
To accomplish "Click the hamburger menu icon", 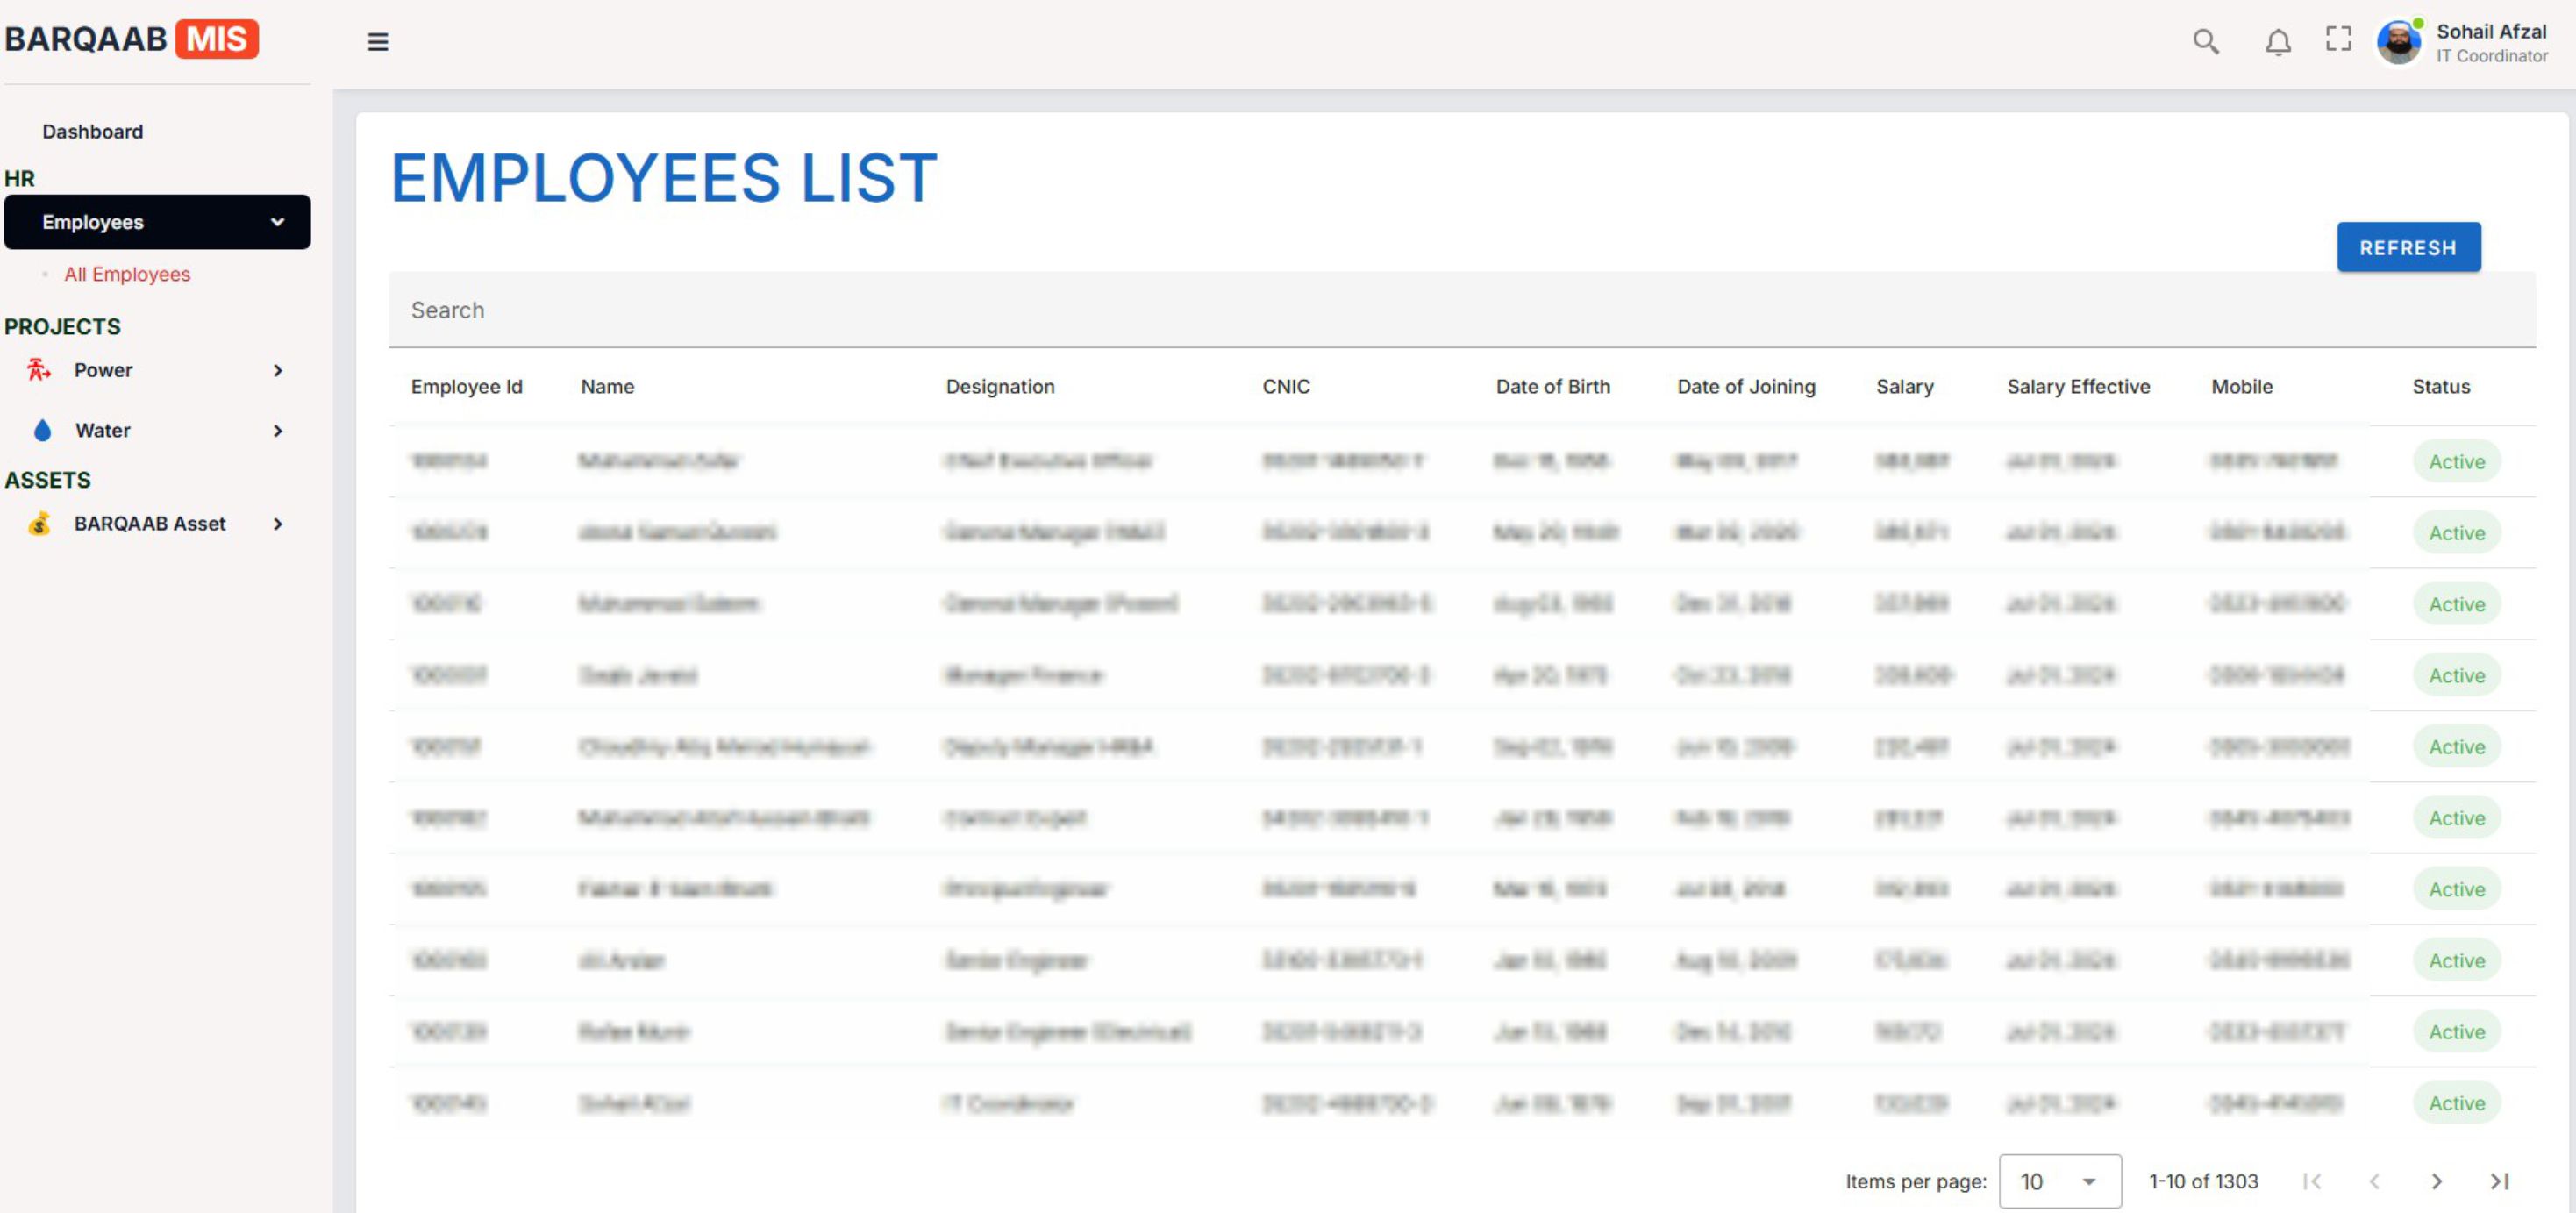I will pyautogui.click(x=377, y=42).
